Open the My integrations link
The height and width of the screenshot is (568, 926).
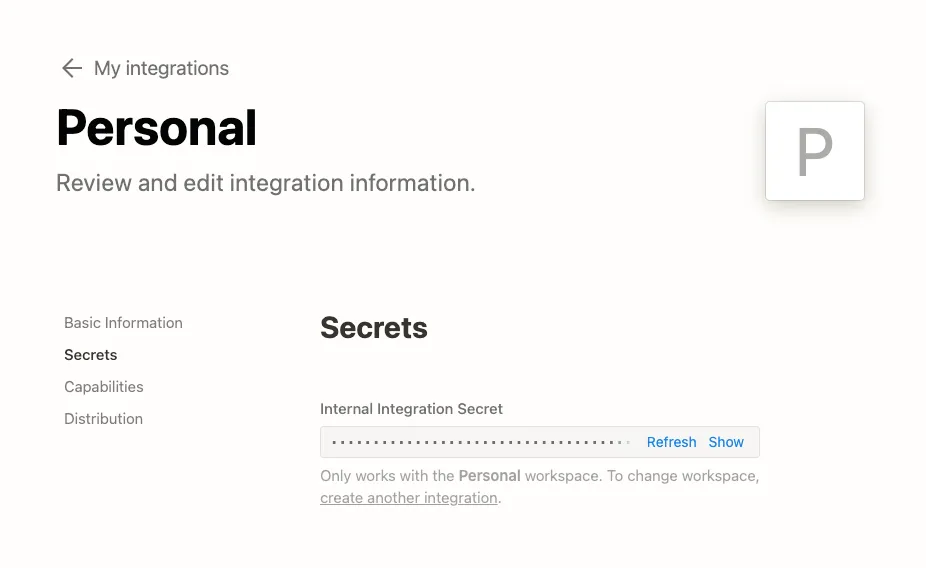click(161, 68)
